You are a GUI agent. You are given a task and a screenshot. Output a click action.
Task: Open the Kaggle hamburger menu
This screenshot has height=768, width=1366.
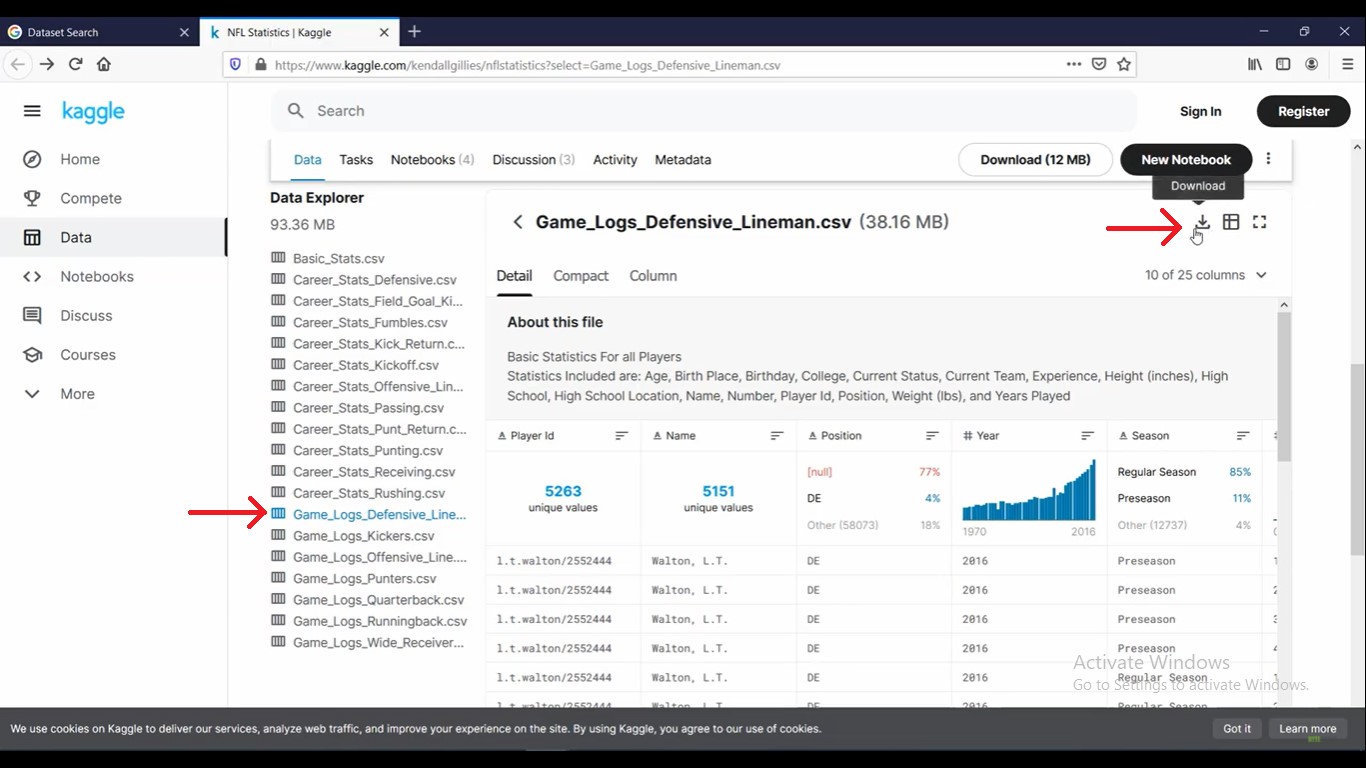coord(32,111)
